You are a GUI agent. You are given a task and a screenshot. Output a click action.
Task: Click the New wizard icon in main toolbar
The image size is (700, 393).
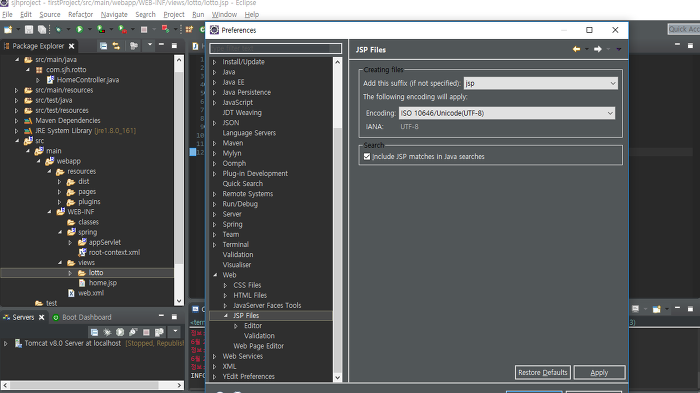tap(8, 29)
